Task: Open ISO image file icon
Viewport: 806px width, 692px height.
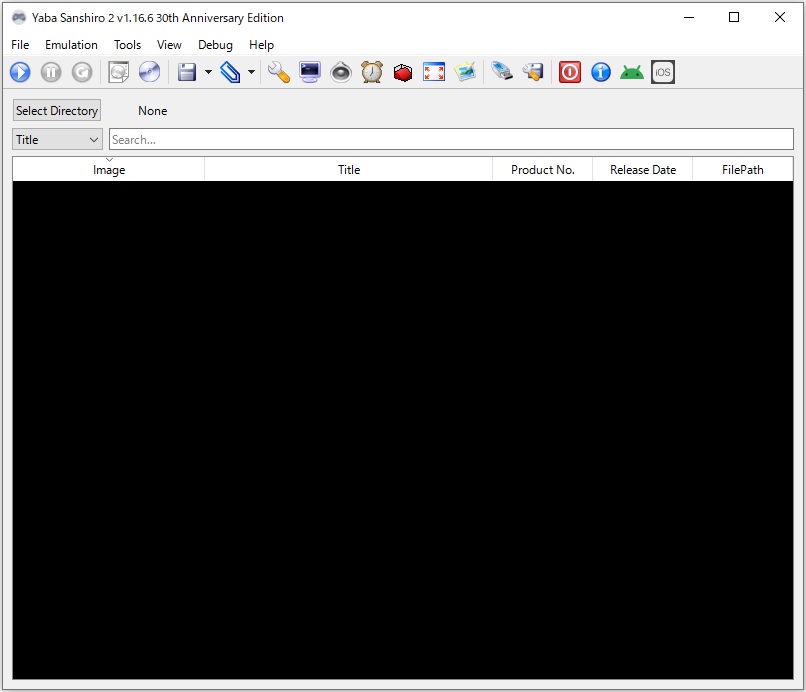Action: (x=119, y=72)
